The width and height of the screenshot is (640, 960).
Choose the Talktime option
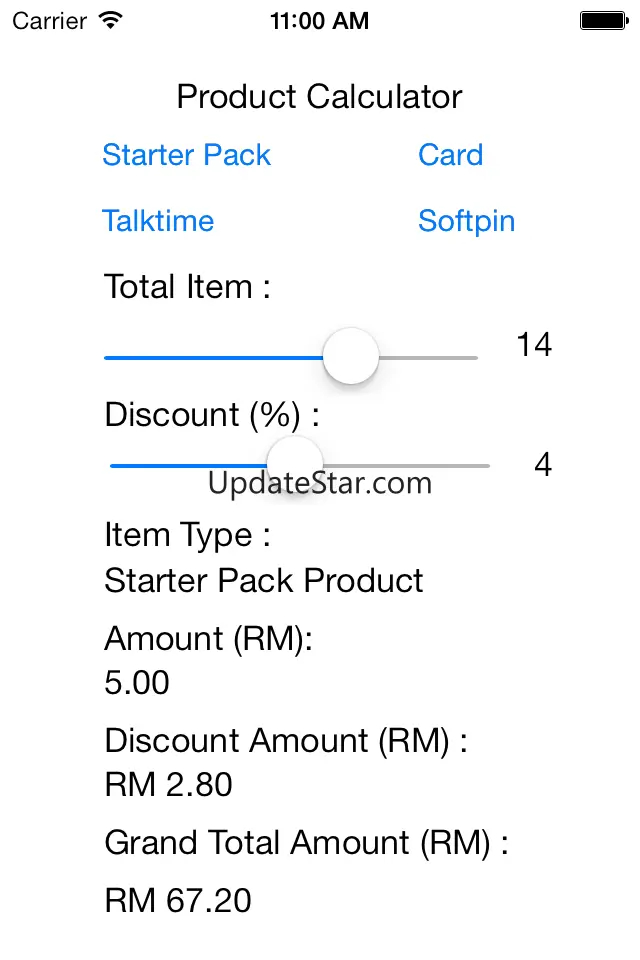point(158,221)
